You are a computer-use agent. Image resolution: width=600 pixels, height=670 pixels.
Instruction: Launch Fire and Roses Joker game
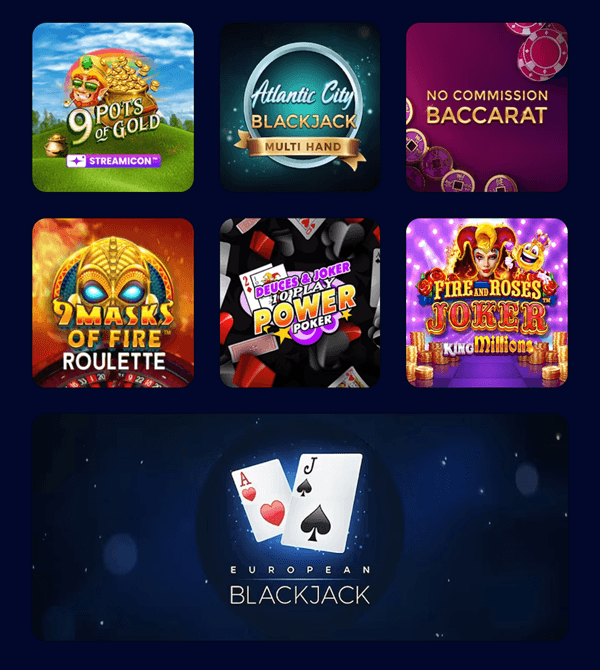(x=487, y=303)
